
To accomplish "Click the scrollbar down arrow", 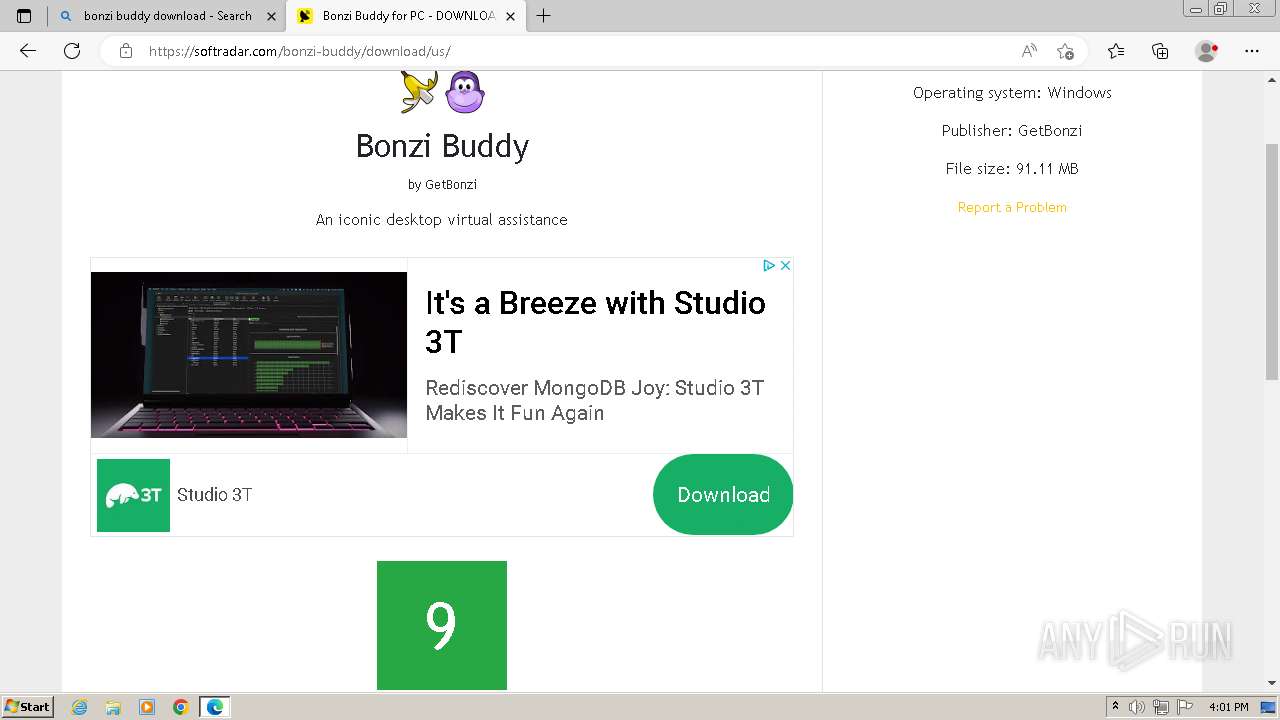I will click(x=1272, y=685).
